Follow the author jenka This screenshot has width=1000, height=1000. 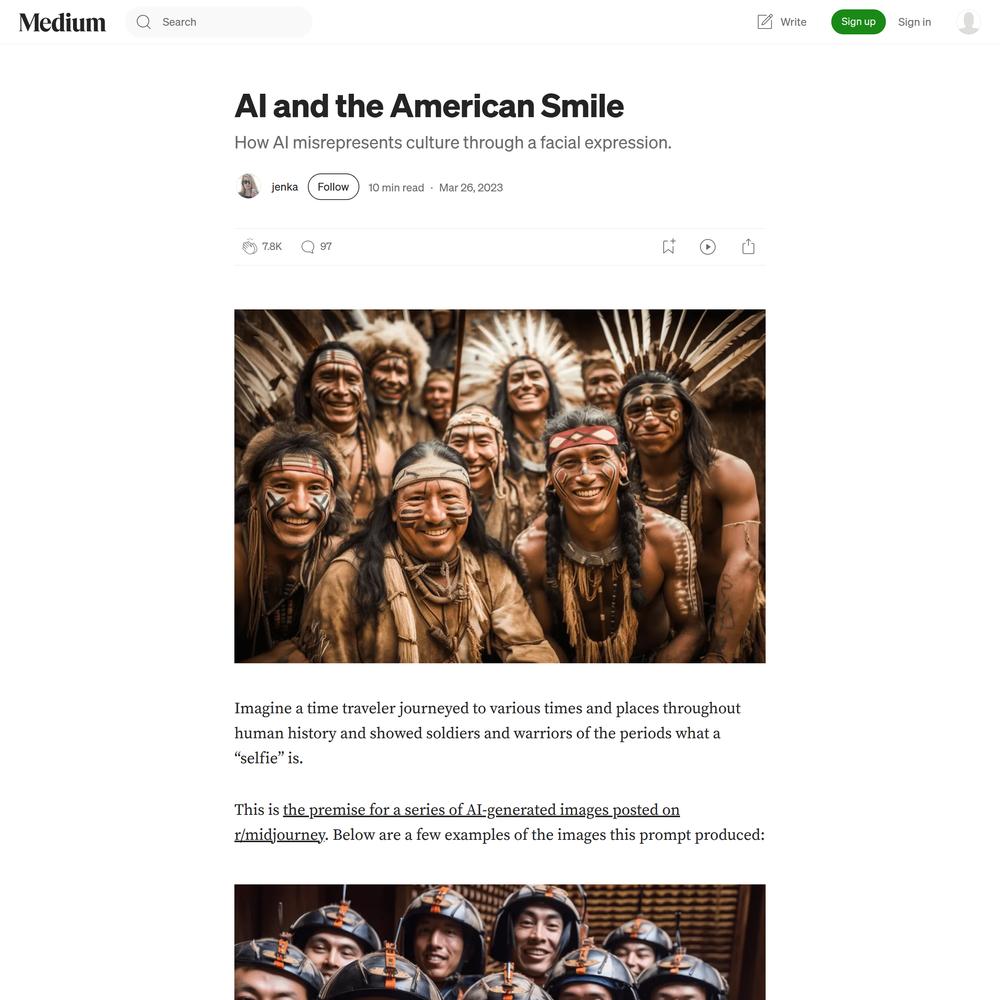[333, 187]
